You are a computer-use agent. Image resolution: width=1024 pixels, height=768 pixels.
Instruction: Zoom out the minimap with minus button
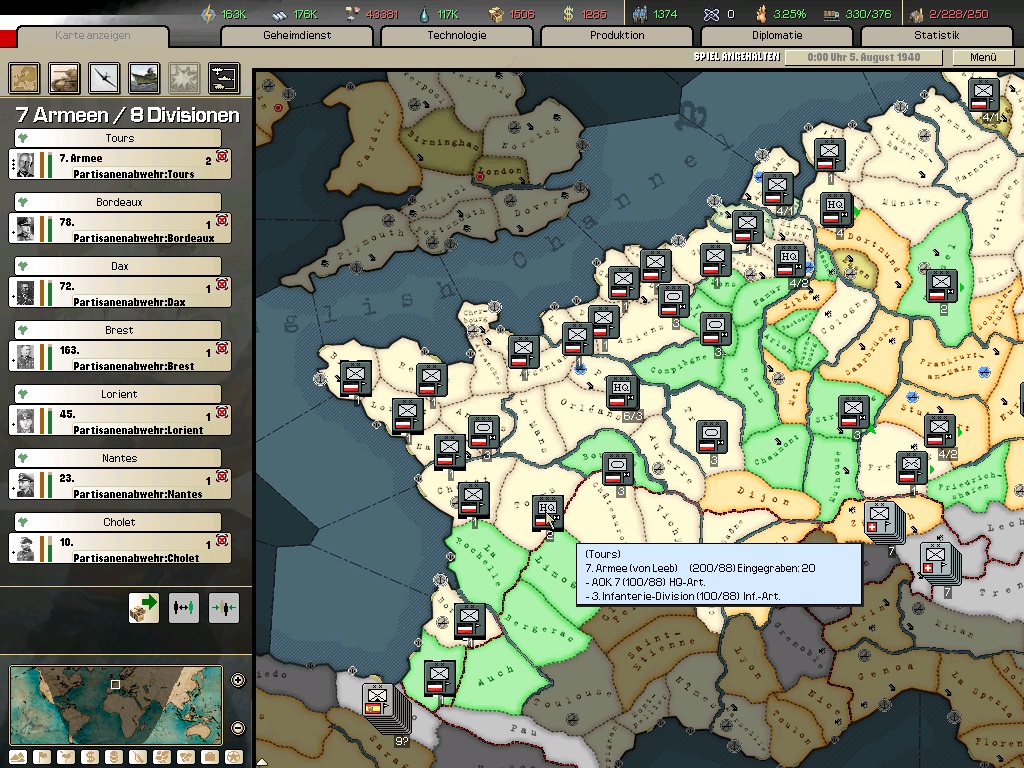[x=238, y=727]
